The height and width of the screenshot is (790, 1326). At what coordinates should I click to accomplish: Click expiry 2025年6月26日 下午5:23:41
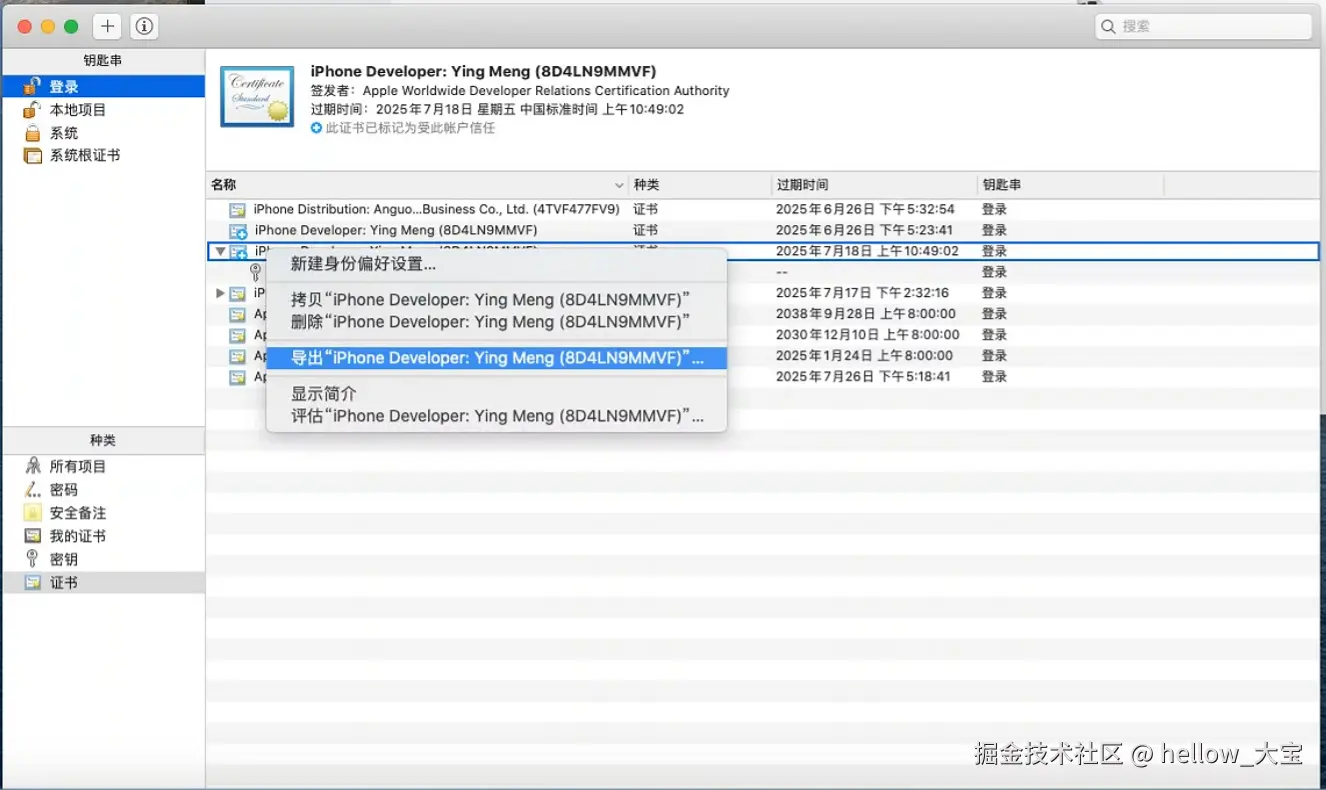tap(865, 231)
